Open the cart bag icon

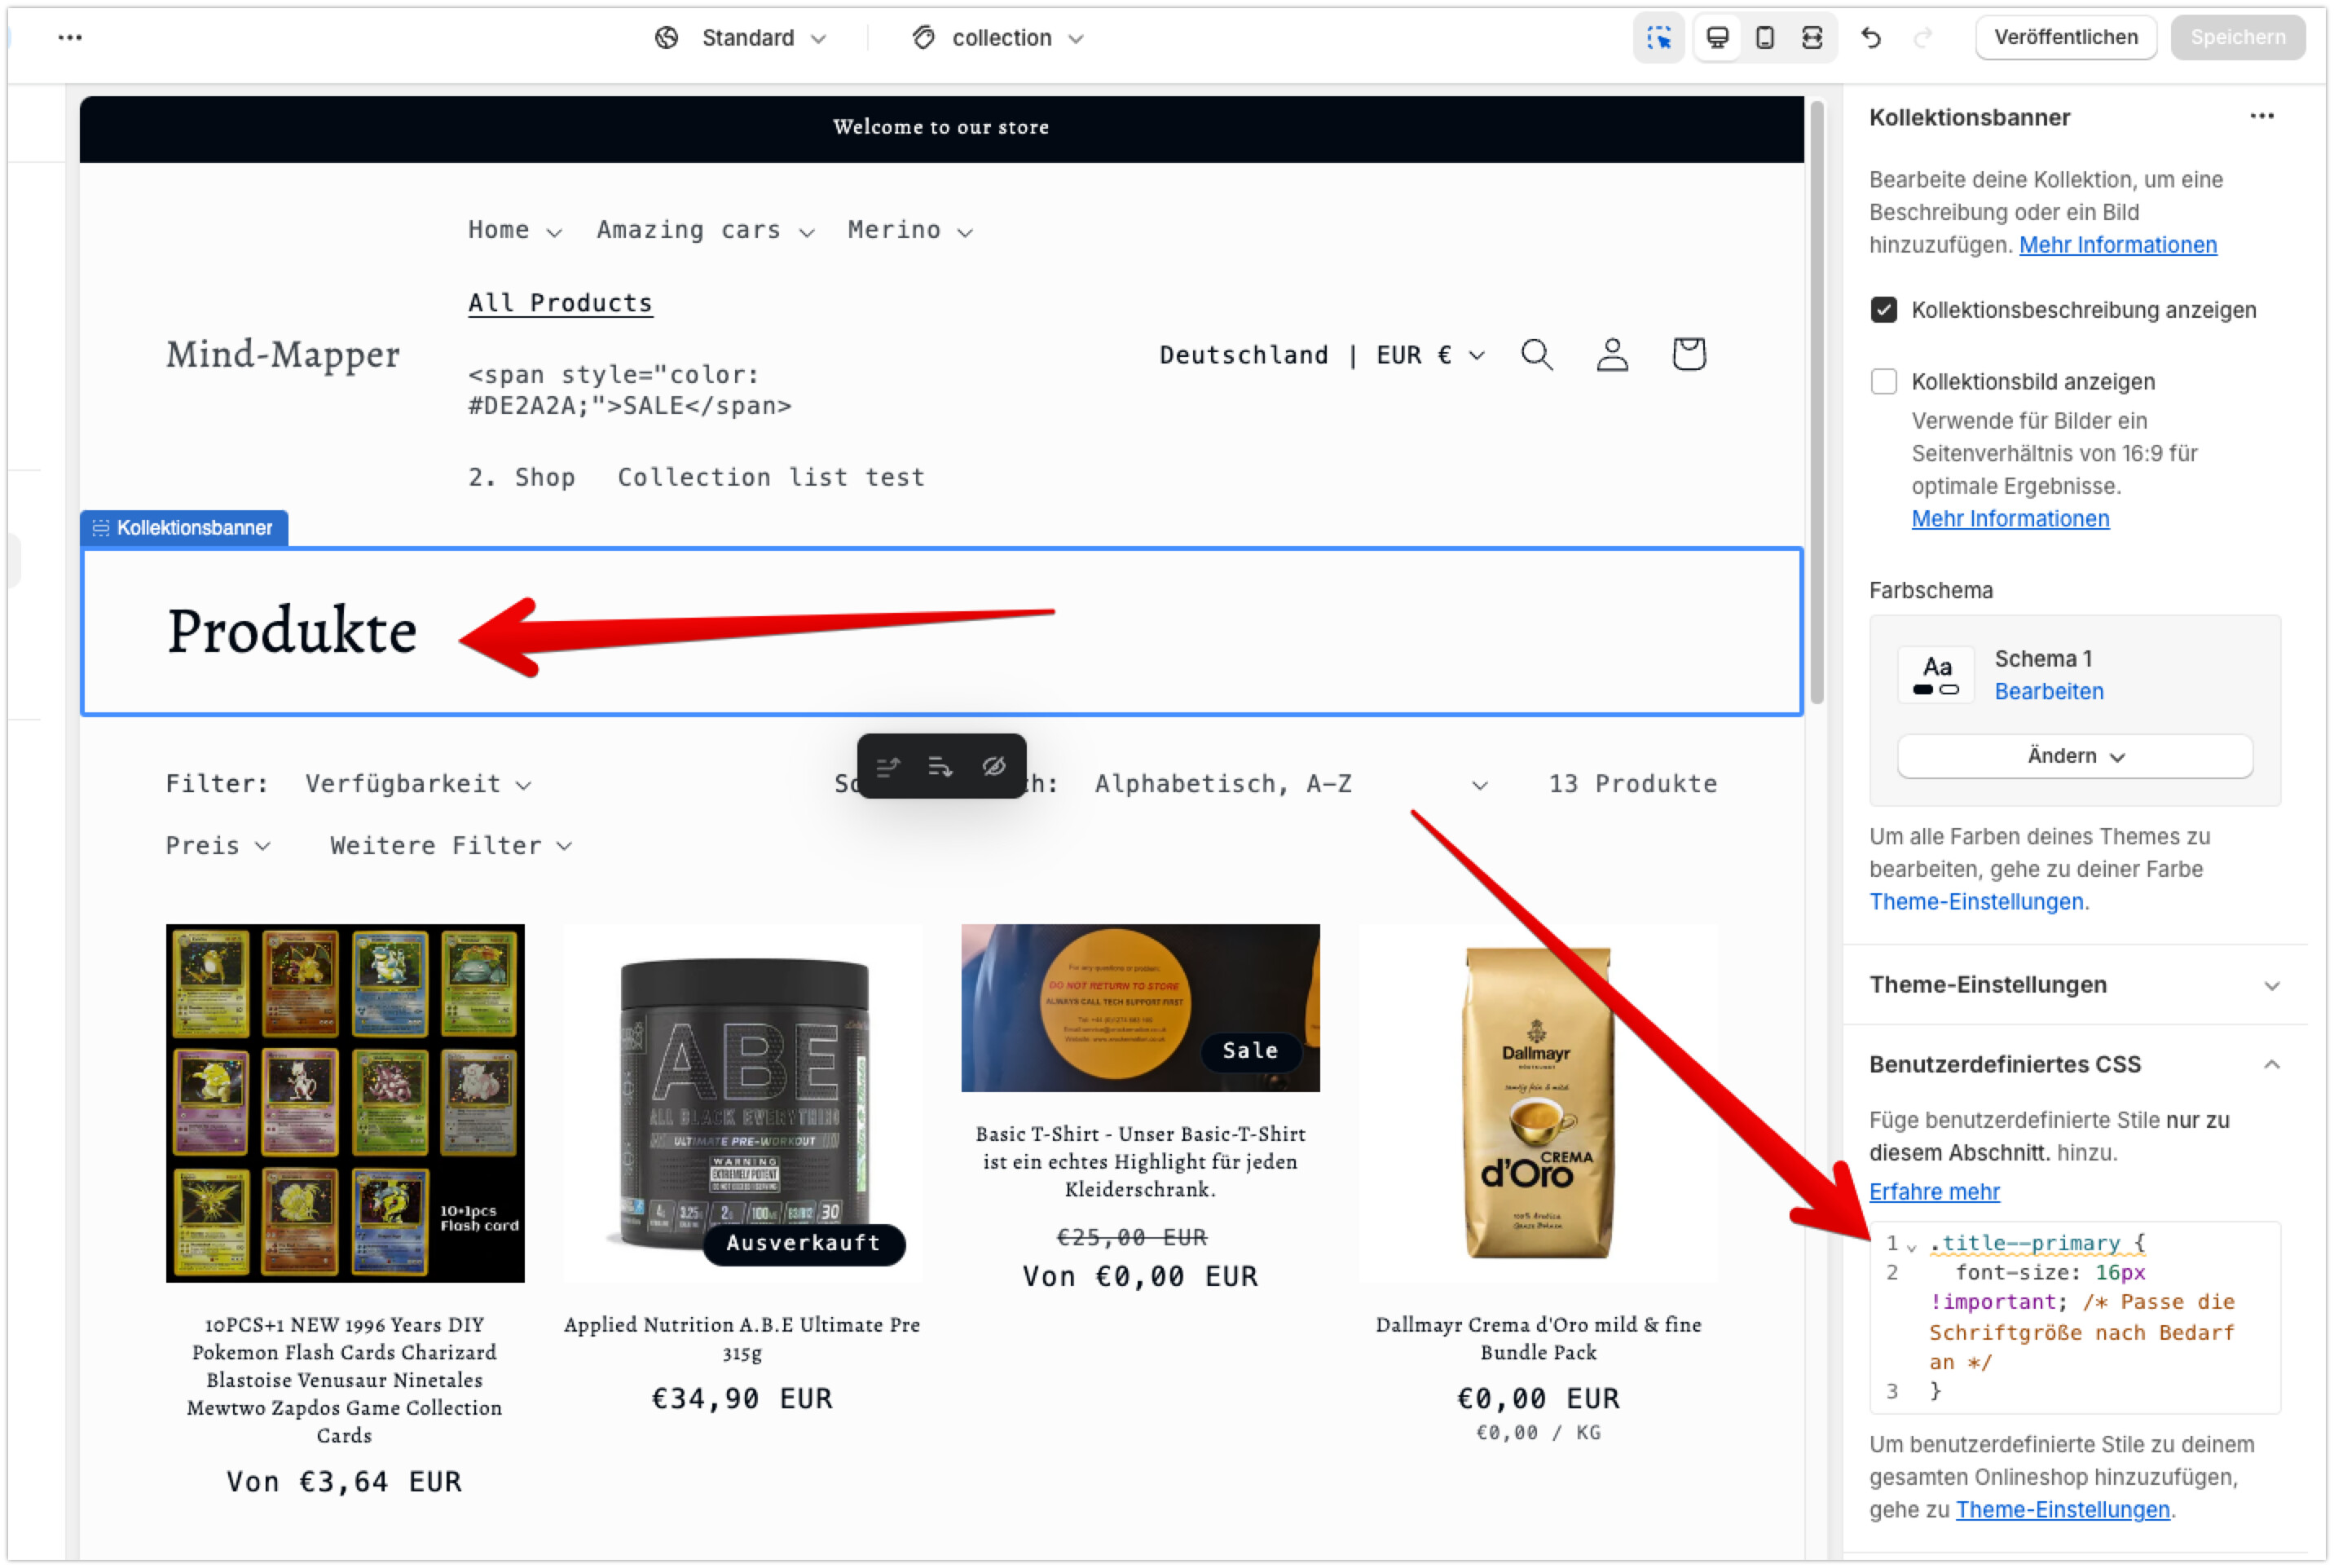pos(1689,354)
